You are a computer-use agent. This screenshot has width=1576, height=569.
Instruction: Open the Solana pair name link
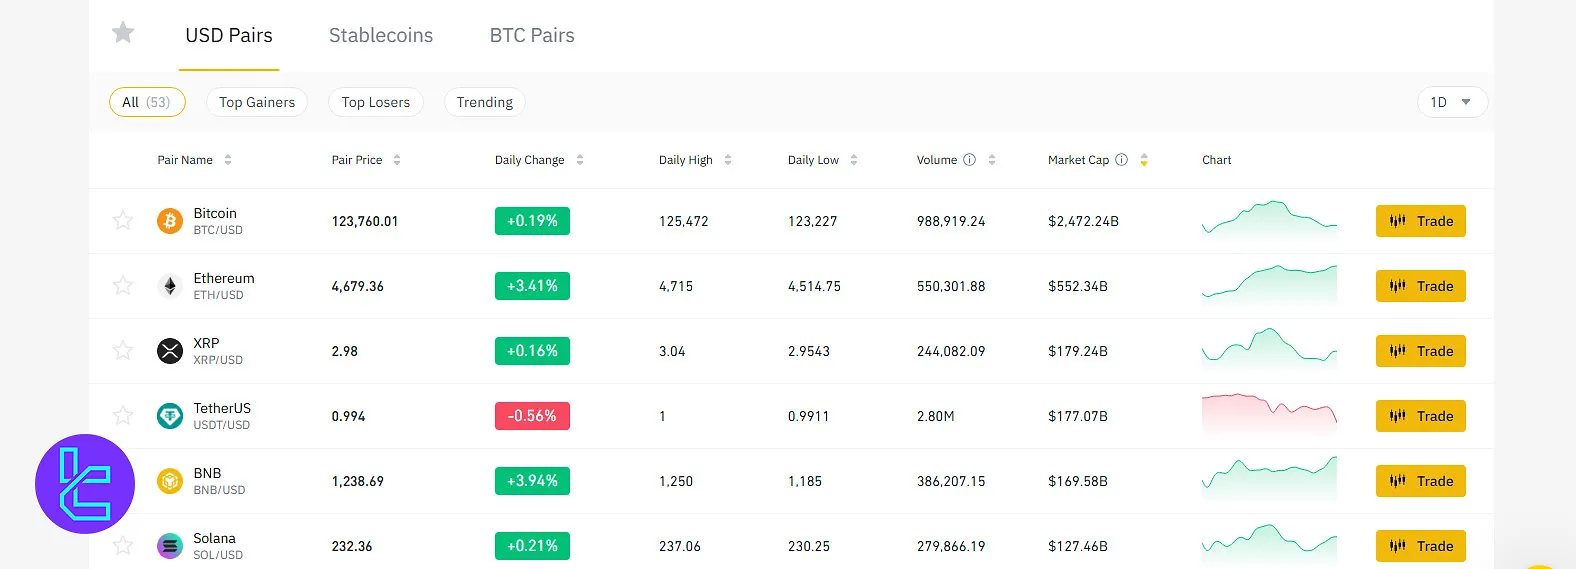tap(214, 538)
